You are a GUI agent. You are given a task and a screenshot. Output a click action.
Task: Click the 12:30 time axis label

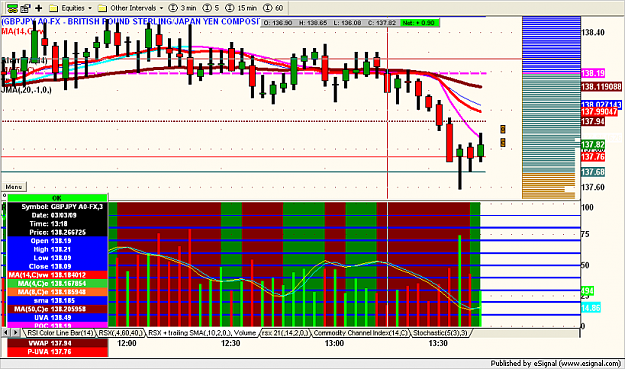[230, 343]
